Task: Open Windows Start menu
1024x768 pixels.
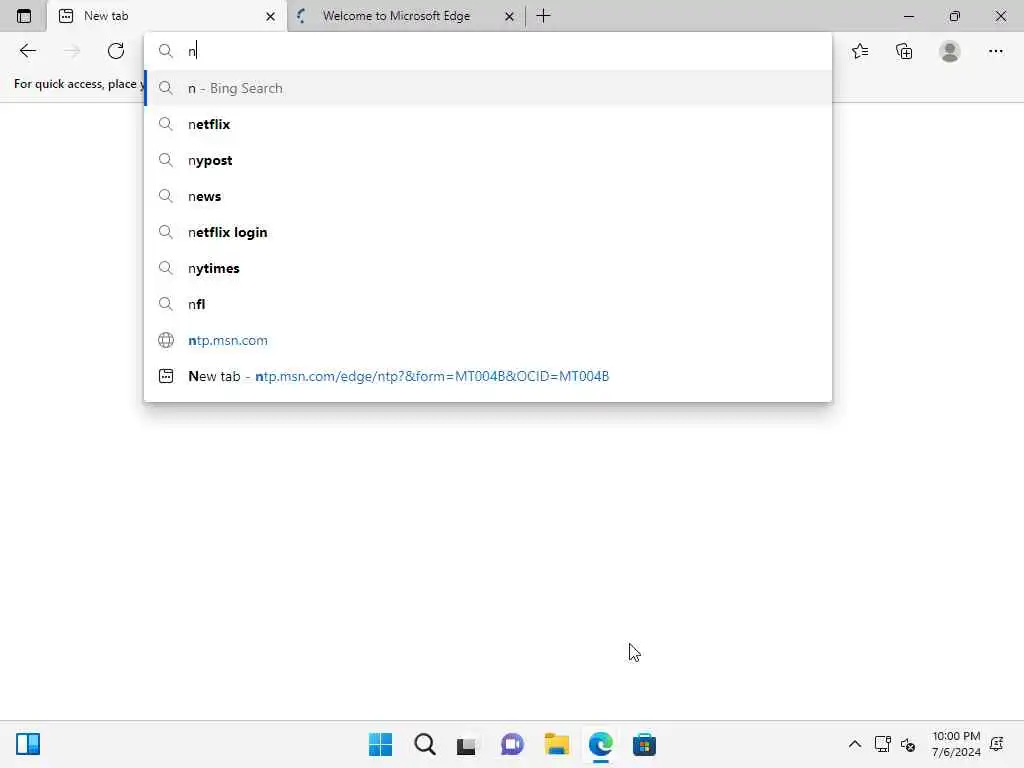Action: coord(380,744)
